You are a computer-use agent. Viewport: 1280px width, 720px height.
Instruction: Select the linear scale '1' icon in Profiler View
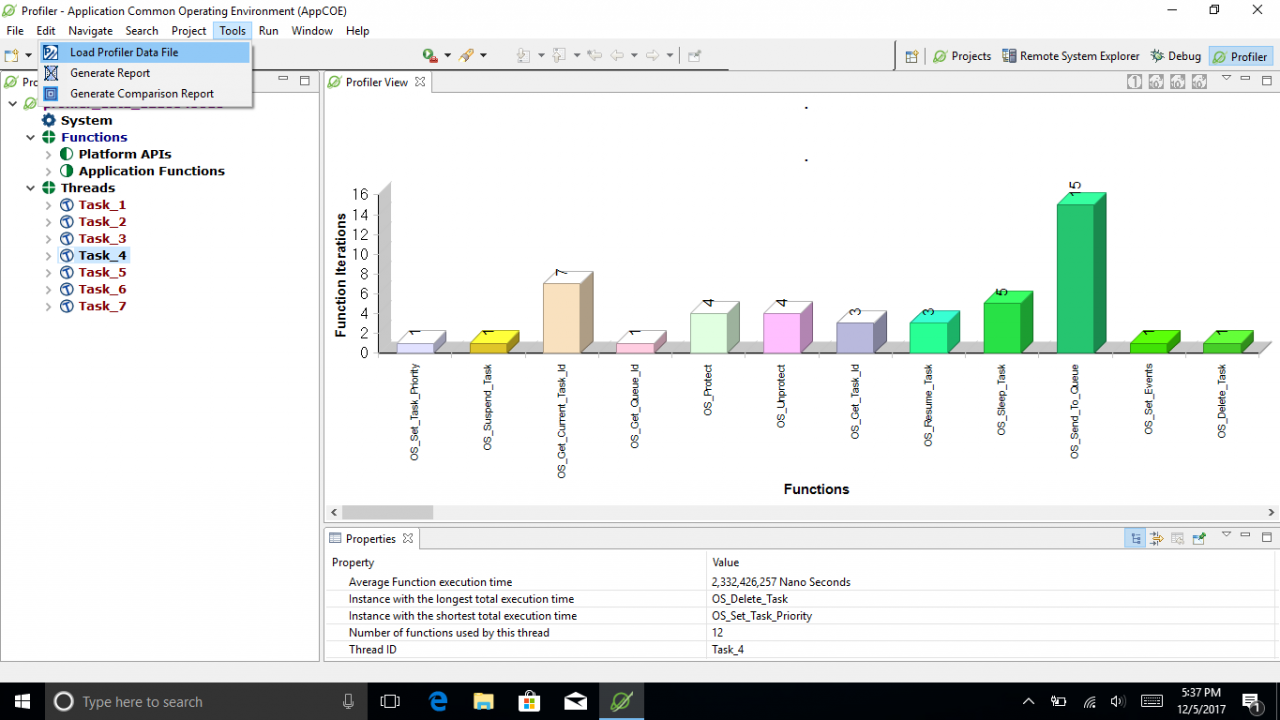coord(1134,81)
